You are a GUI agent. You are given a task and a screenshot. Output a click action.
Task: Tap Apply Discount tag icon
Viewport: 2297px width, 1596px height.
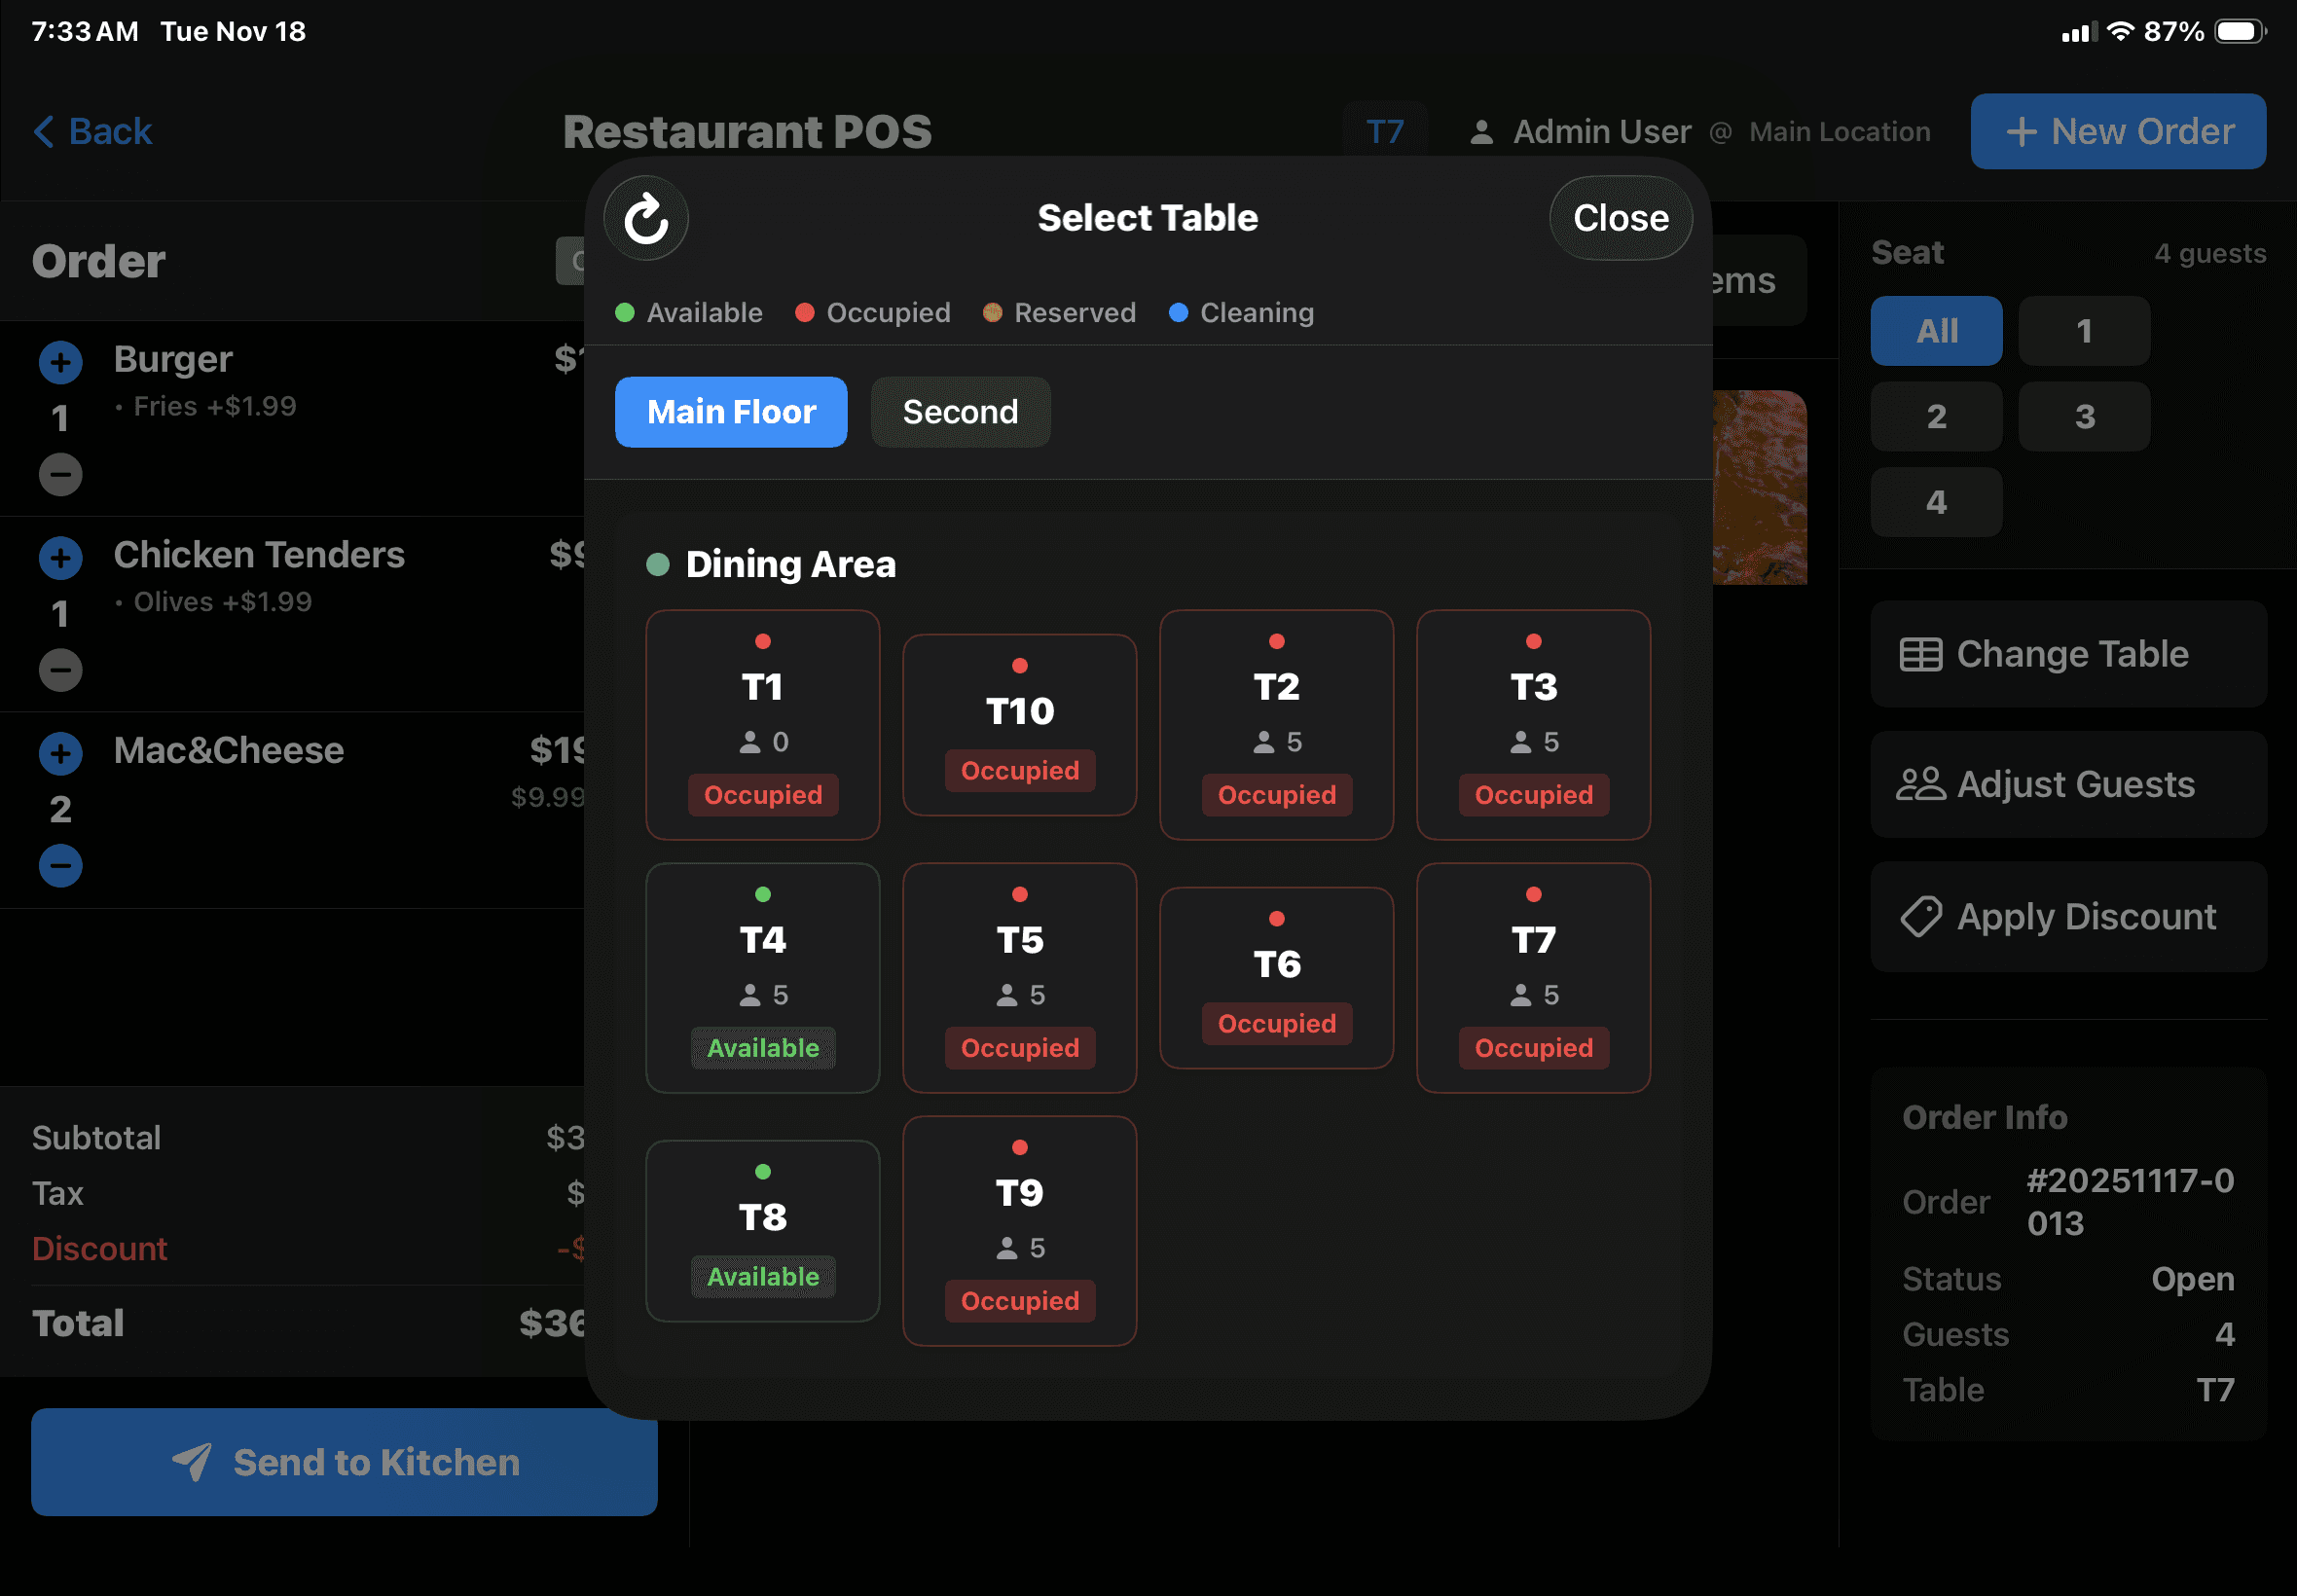tap(1920, 916)
